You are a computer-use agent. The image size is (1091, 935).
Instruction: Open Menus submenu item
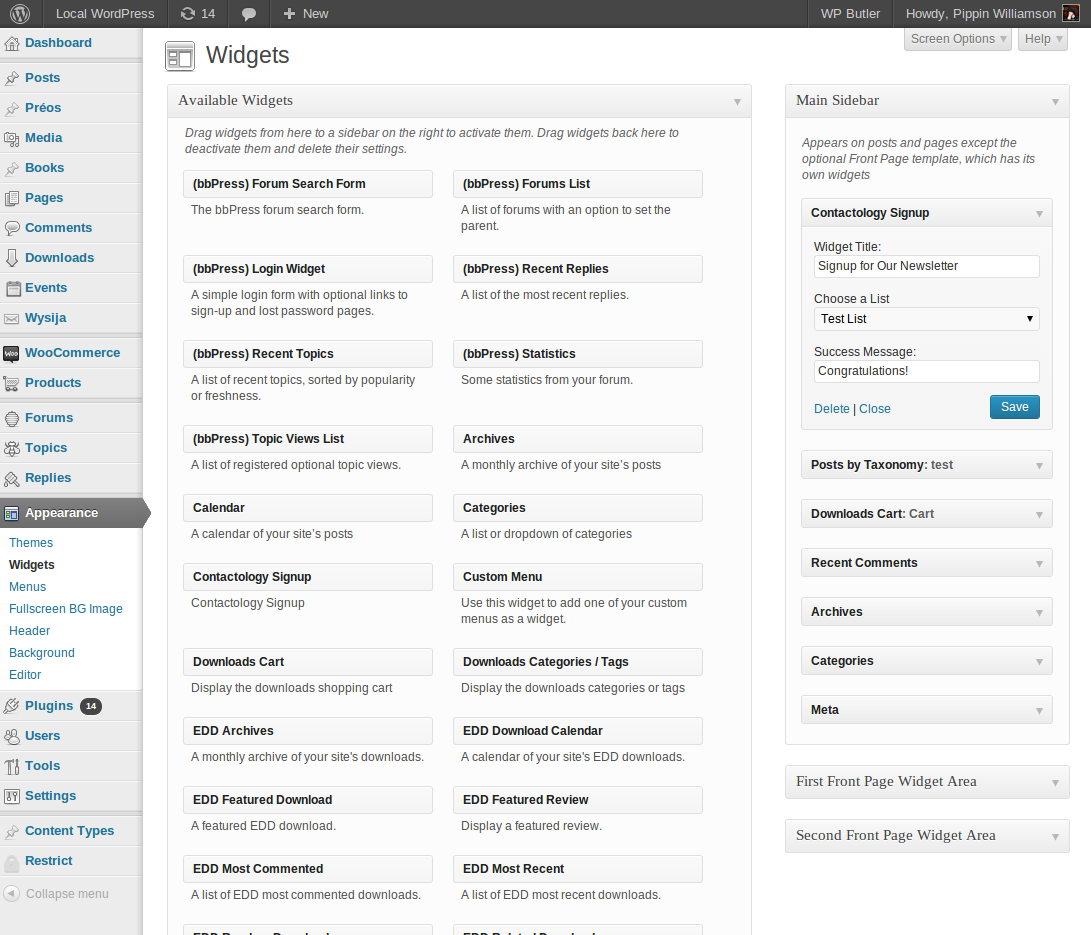pyautogui.click(x=27, y=587)
